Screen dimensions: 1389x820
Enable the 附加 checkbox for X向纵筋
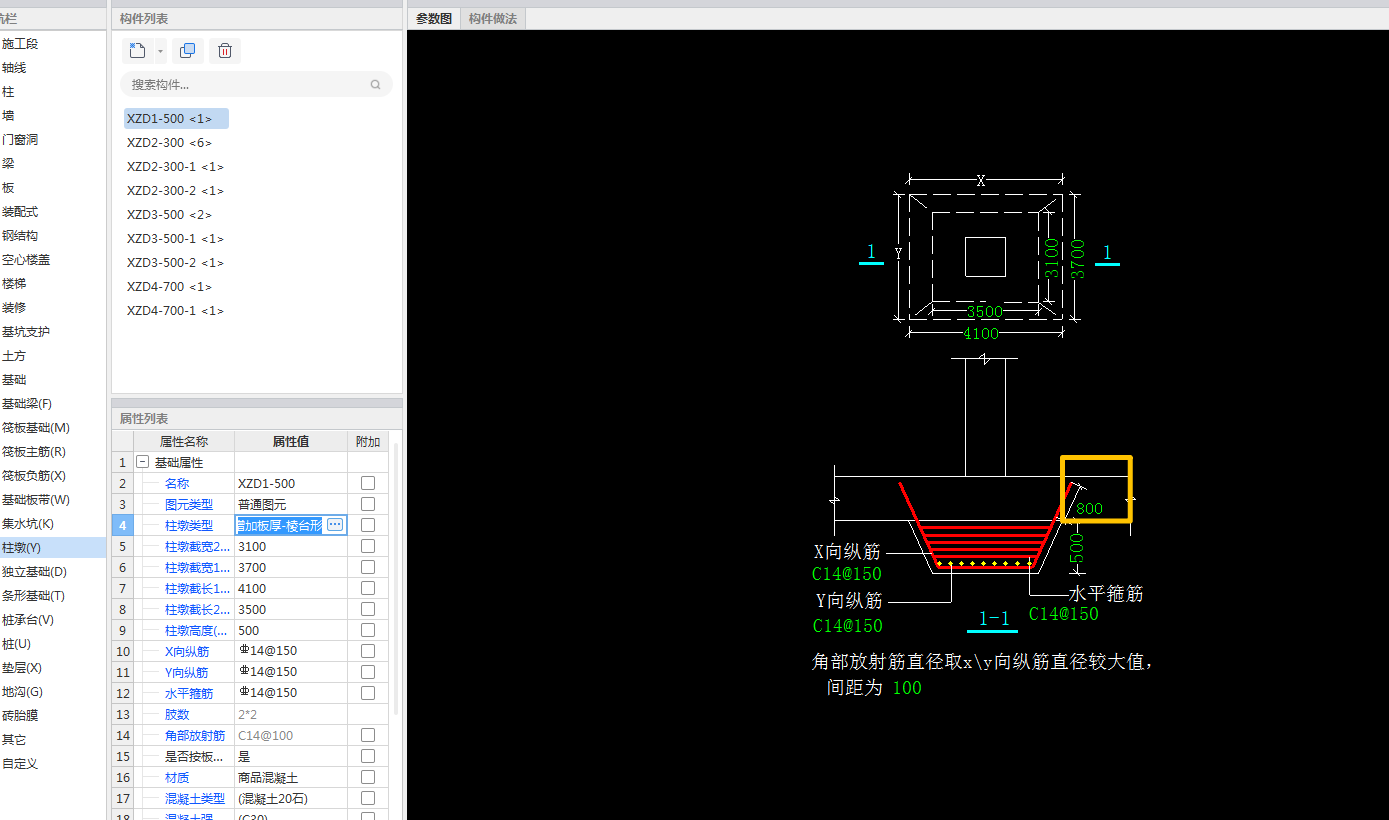pyautogui.click(x=368, y=651)
